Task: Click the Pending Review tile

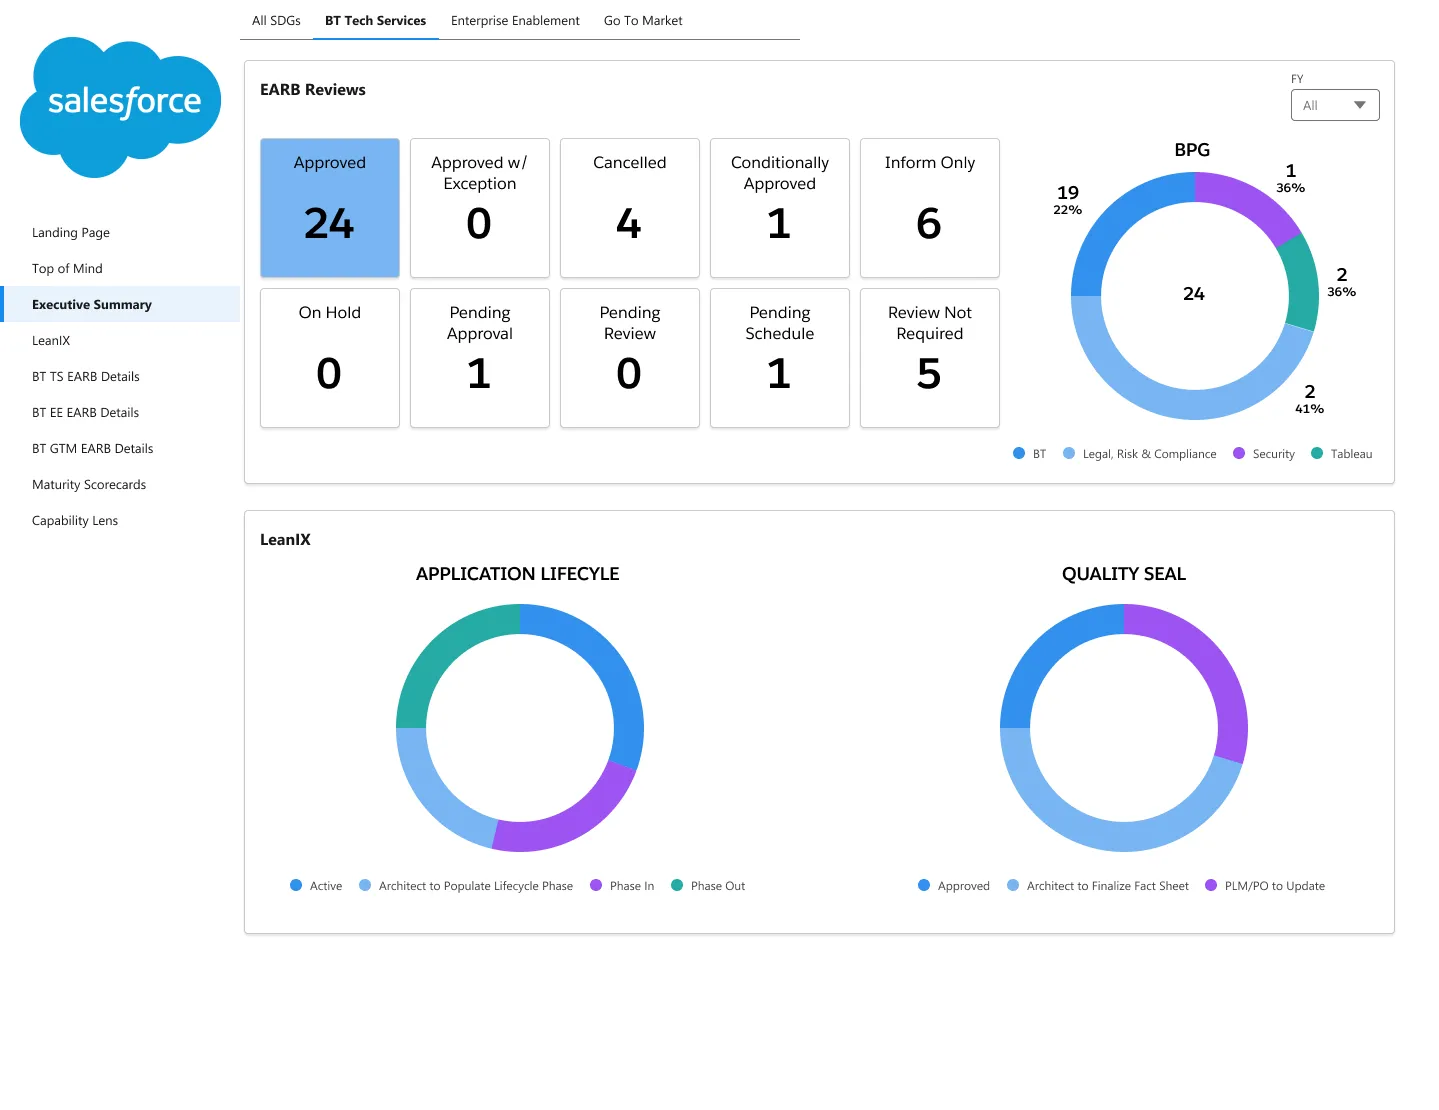Action: 630,358
